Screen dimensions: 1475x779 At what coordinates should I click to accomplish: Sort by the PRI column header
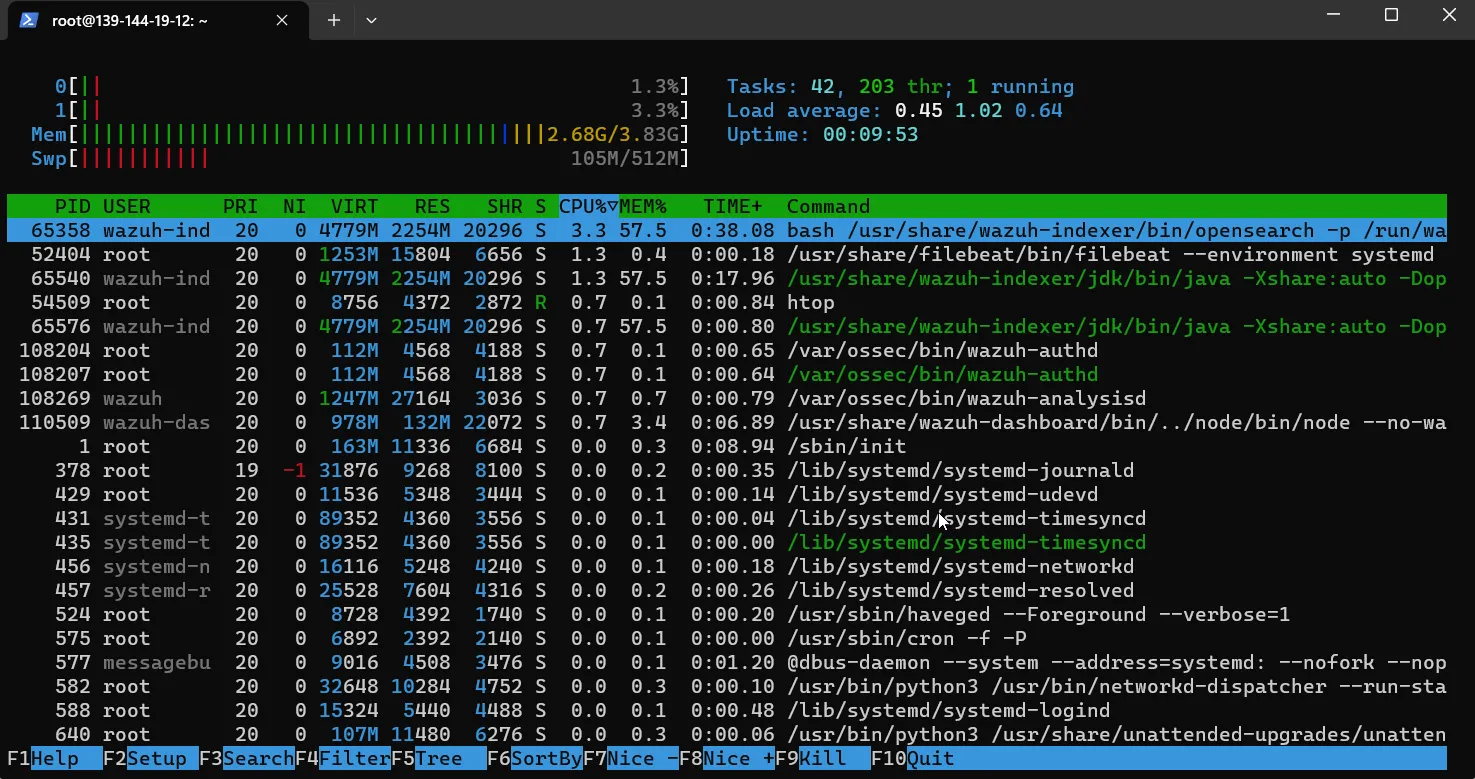(241, 206)
